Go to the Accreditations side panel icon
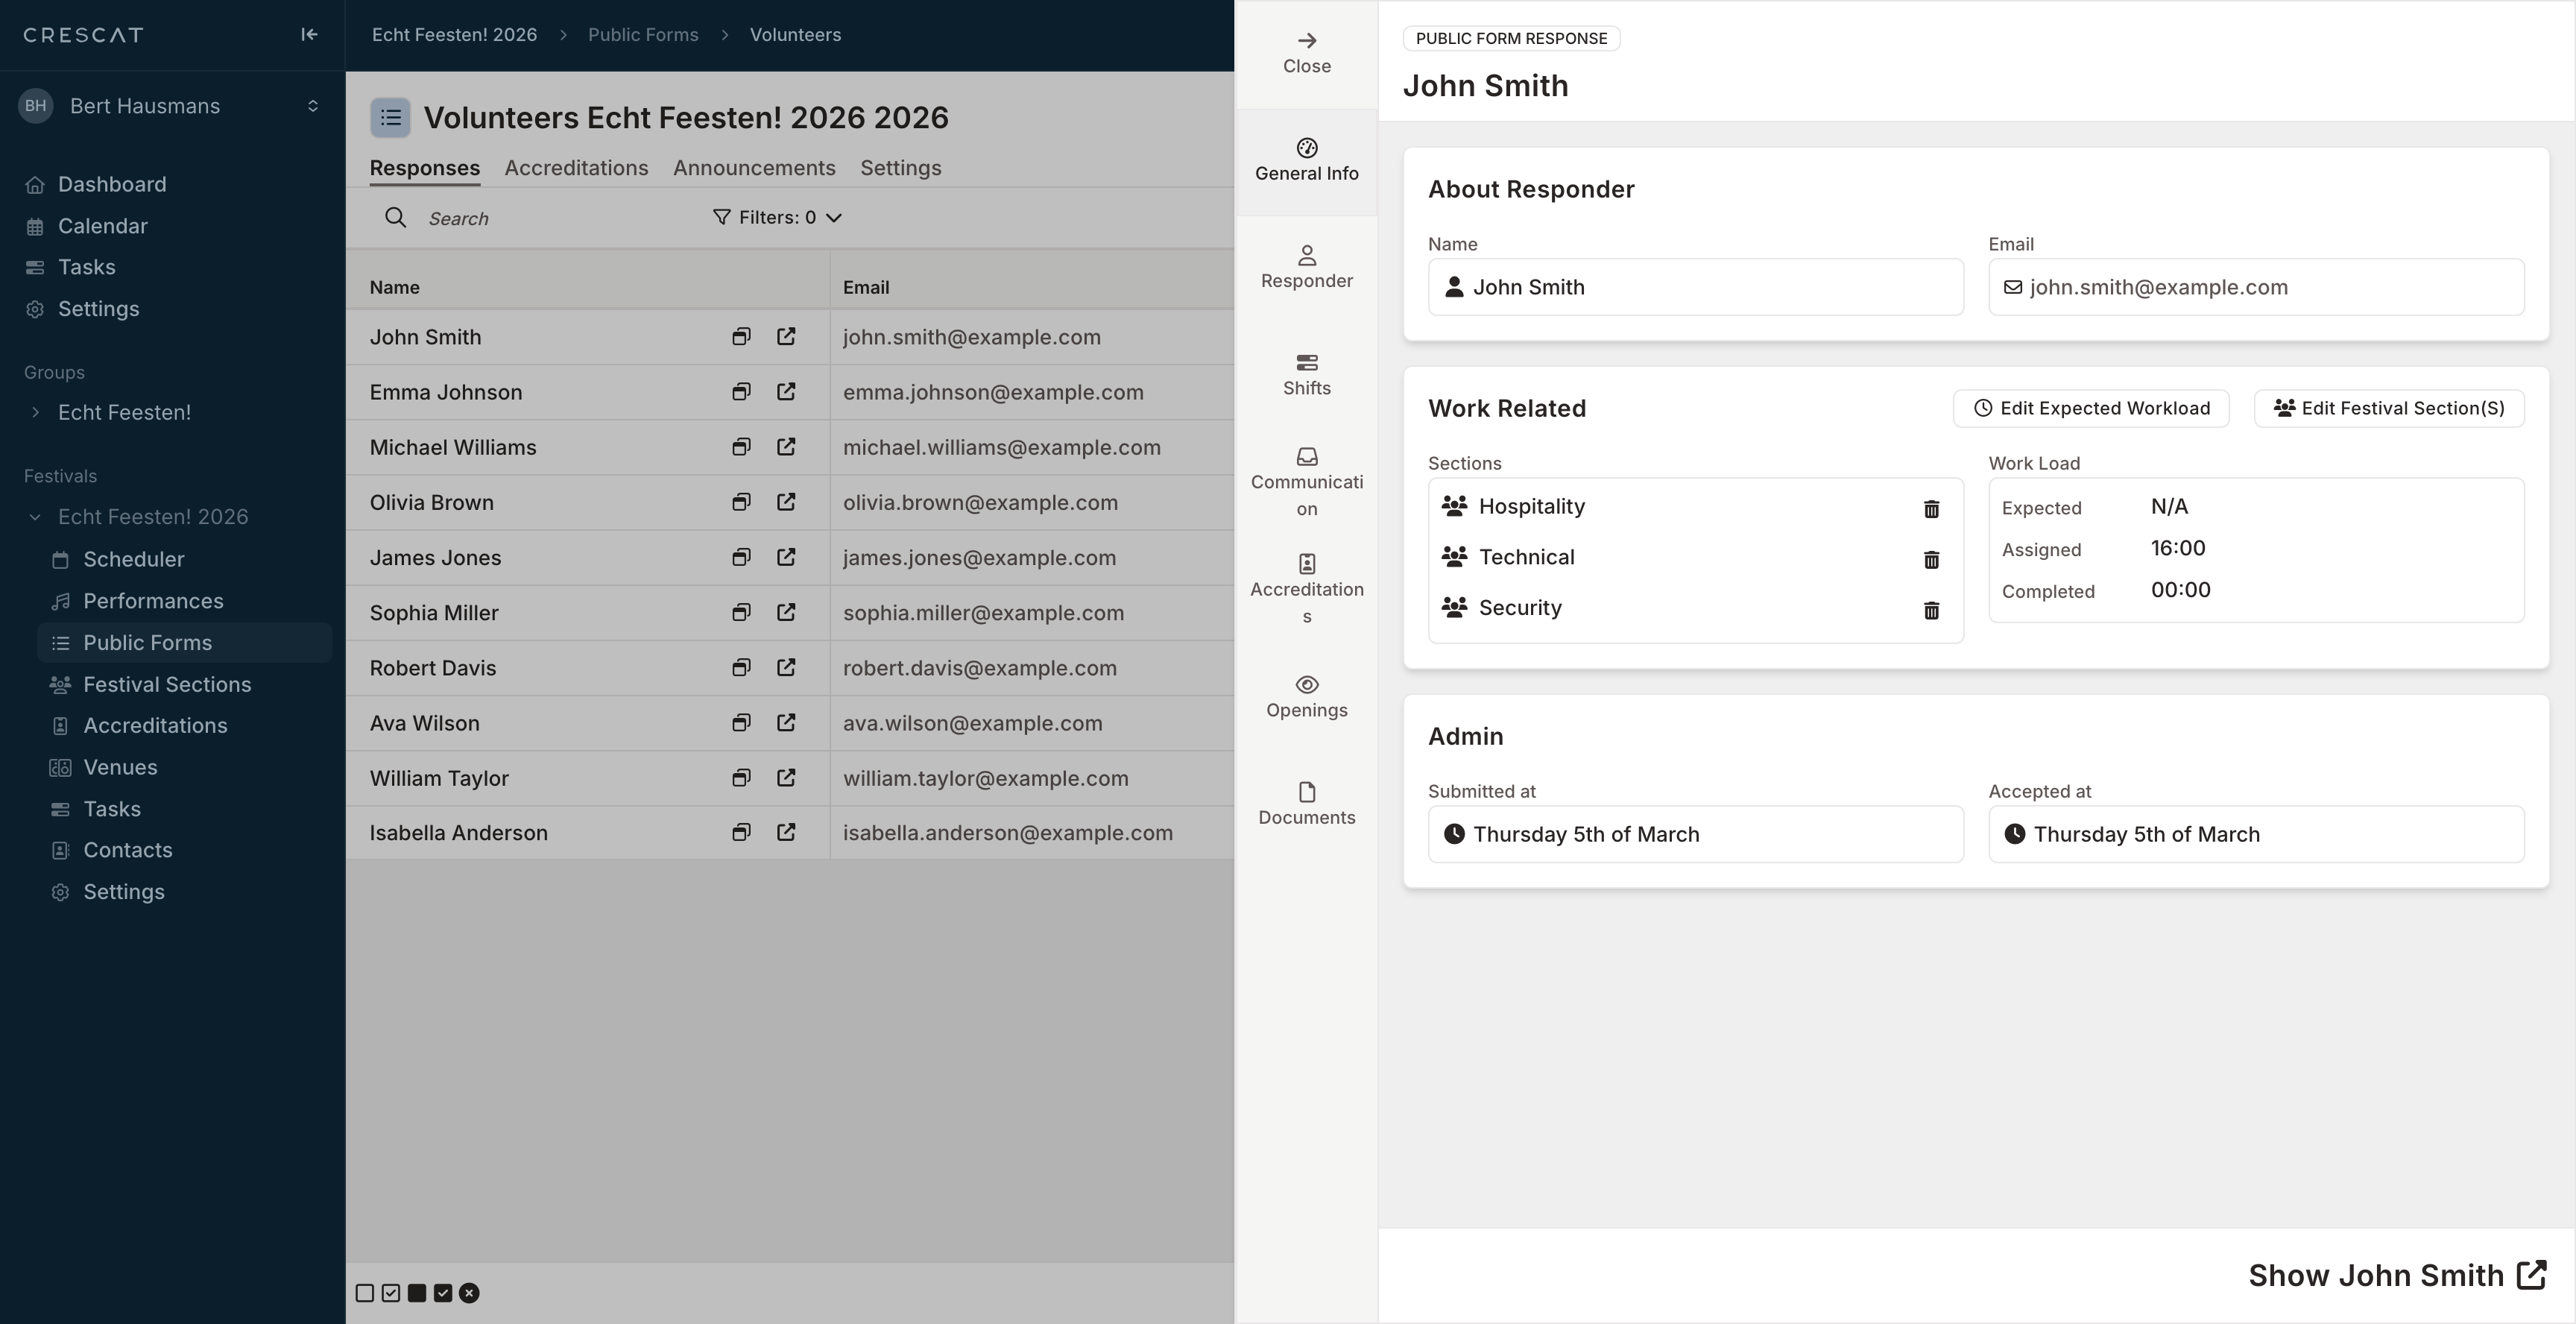Image resolution: width=2576 pixels, height=1324 pixels. click(1306, 589)
